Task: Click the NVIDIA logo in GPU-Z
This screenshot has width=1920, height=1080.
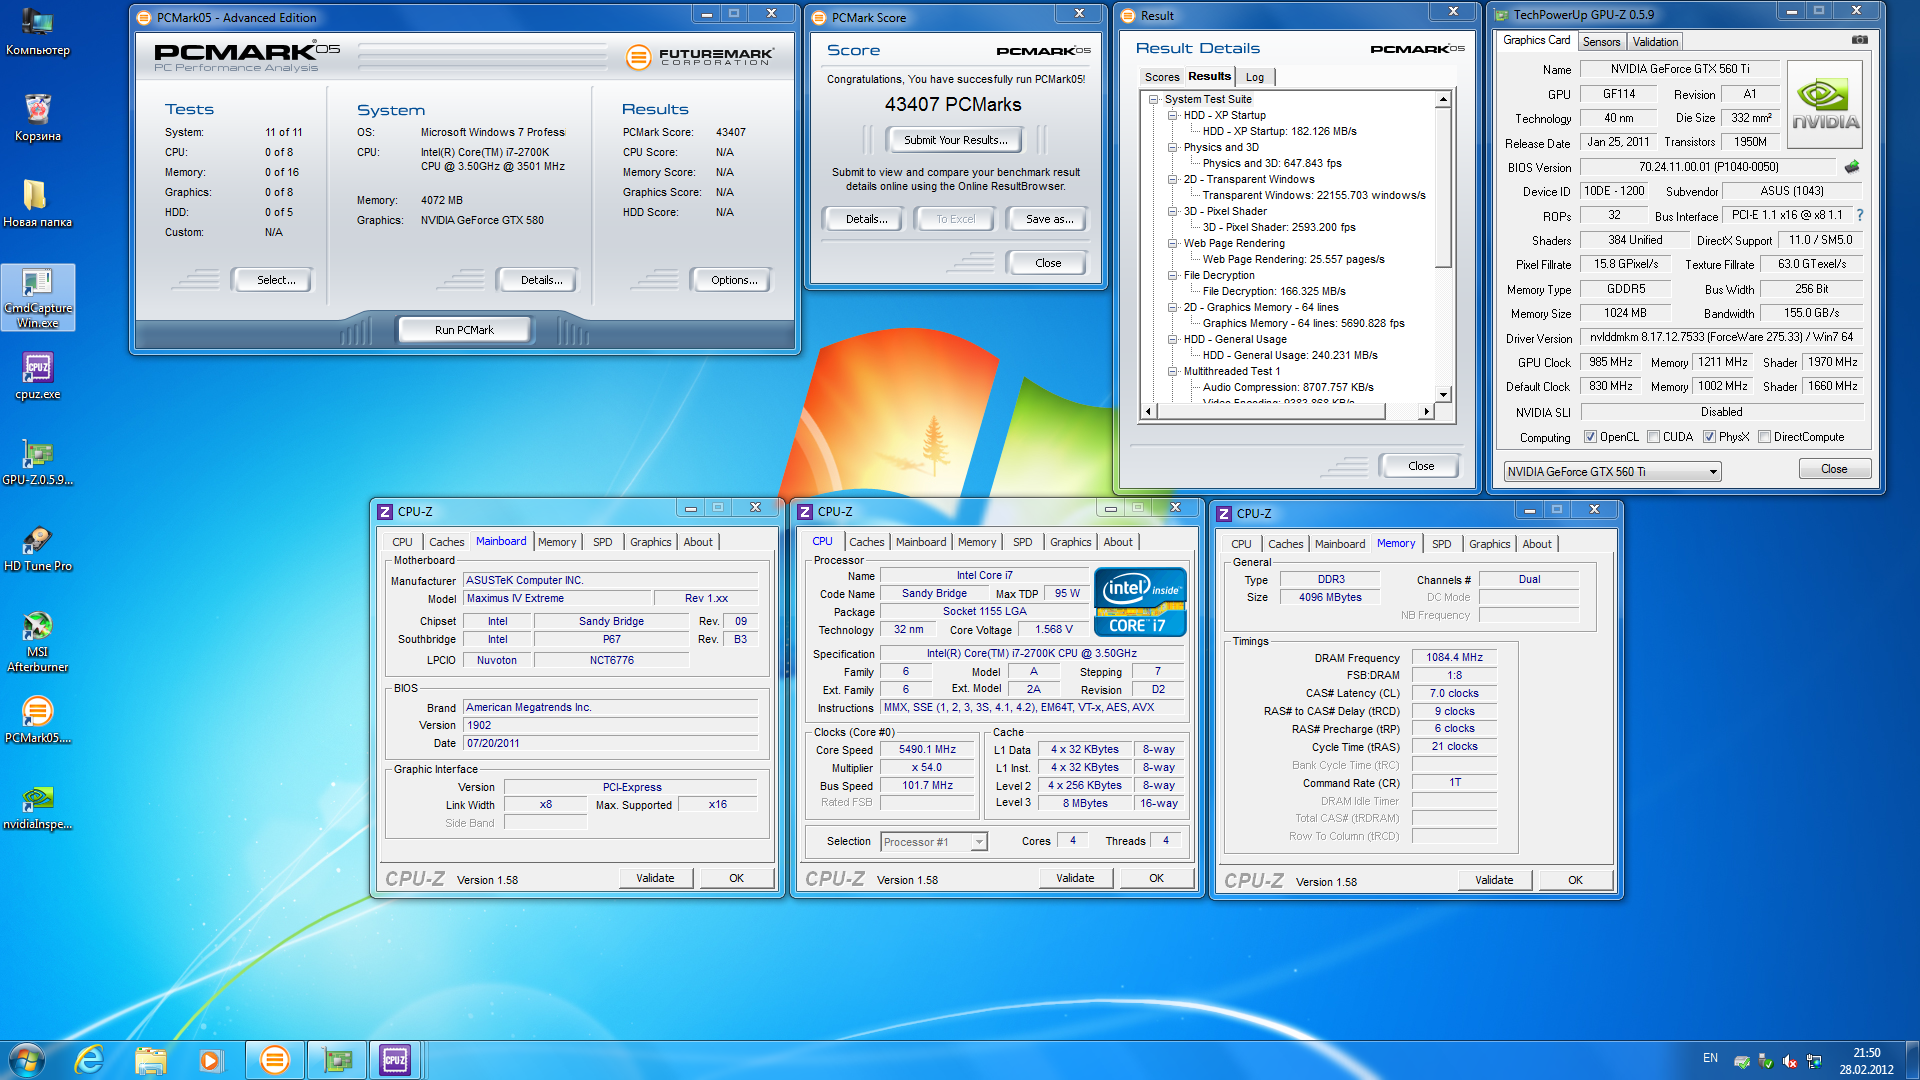Action: point(1825,105)
